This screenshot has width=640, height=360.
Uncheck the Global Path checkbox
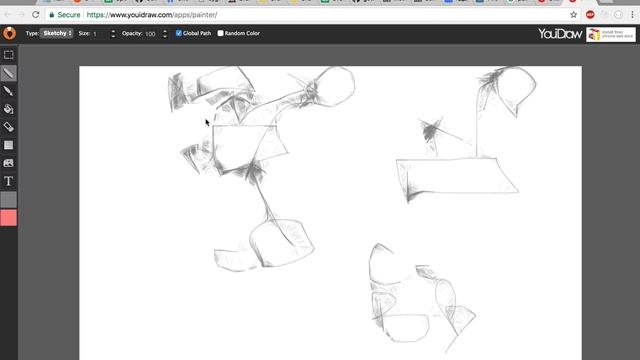click(x=179, y=33)
